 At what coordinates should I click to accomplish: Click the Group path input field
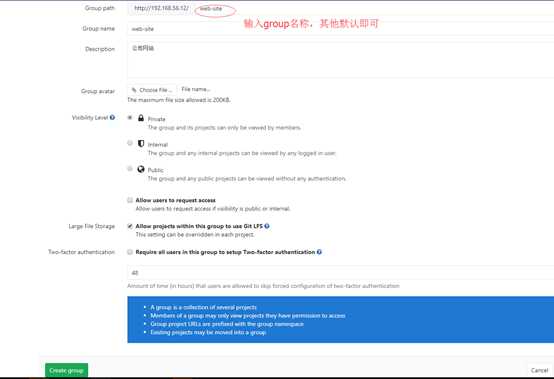coord(373,8)
